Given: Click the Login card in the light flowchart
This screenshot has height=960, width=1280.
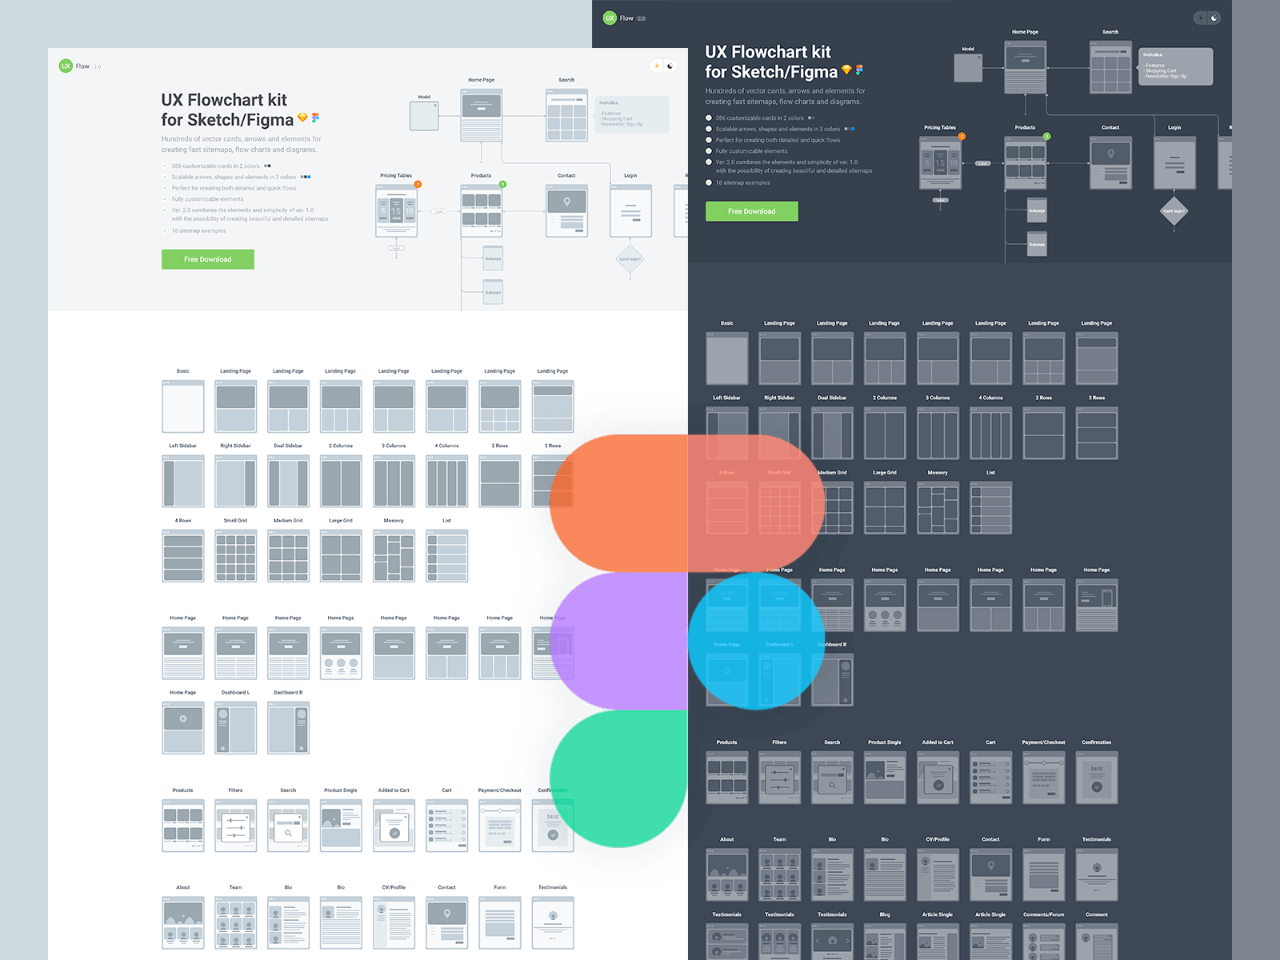Looking at the screenshot, I should coord(631,210).
